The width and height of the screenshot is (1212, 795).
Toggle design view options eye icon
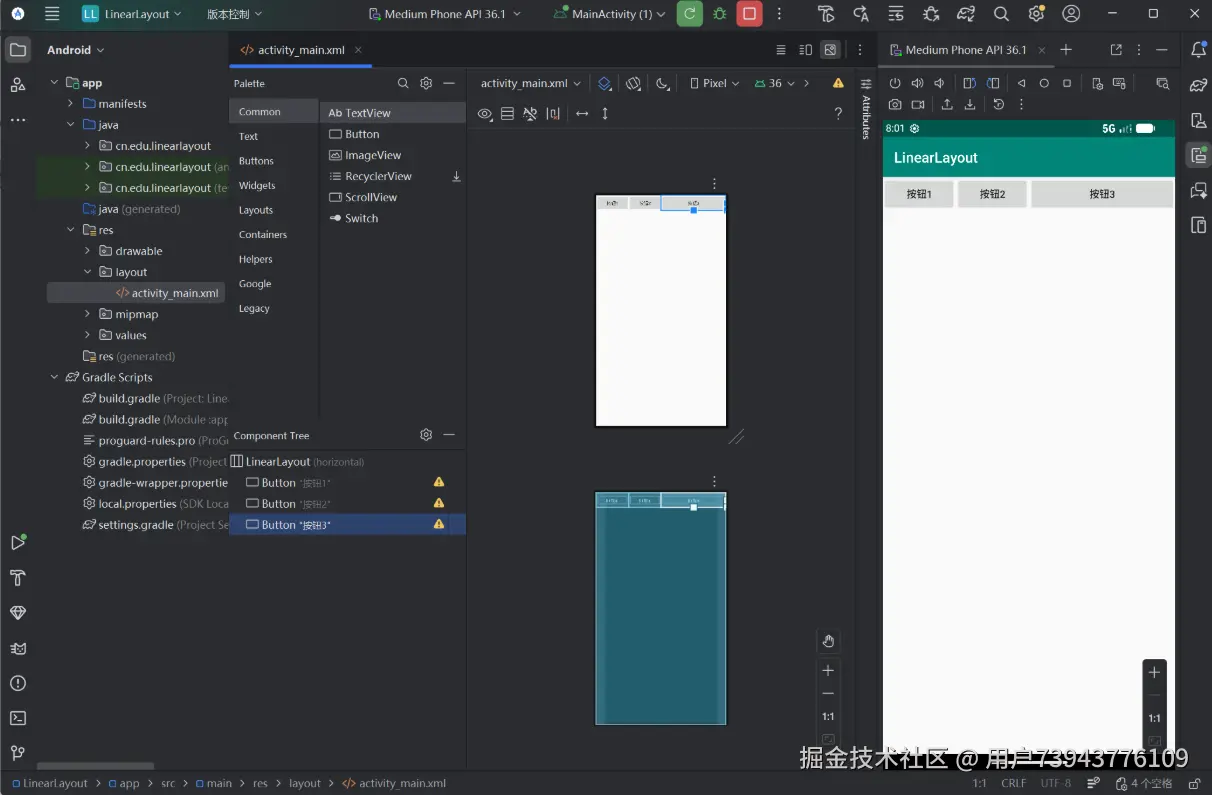coord(485,114)
